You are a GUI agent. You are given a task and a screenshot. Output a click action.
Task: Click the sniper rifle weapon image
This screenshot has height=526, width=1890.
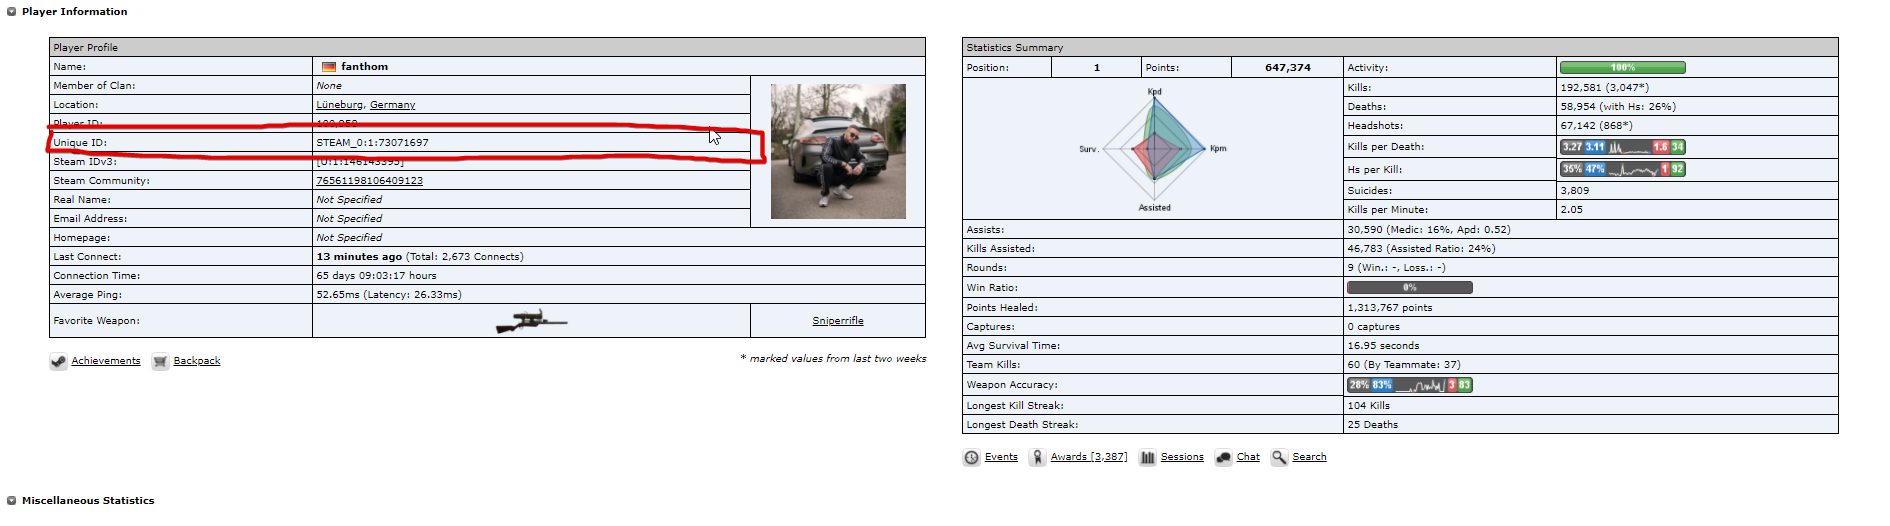pyautogui.click(x=531, y=321)
